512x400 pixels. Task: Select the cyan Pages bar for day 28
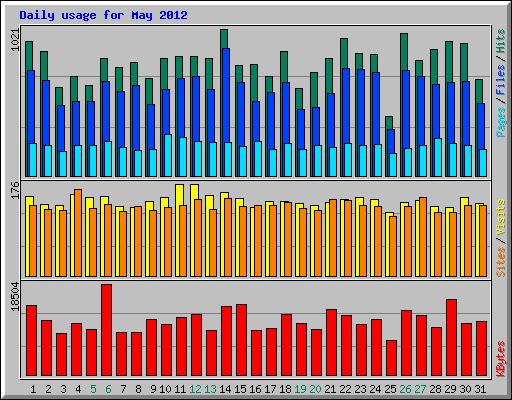tap(438, 157)
